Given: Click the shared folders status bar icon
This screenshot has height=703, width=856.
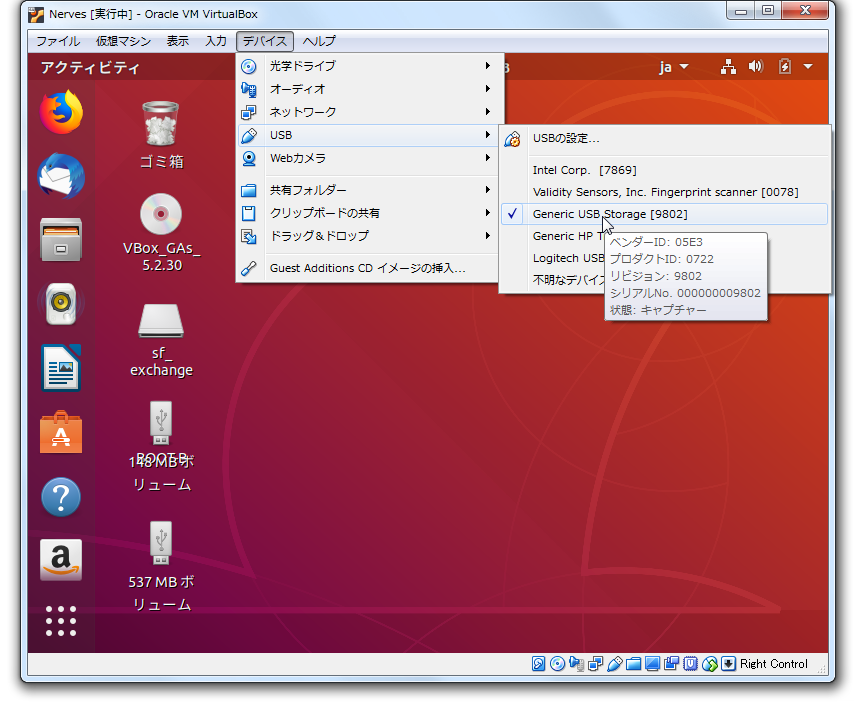Looking at the screenshot, I should tap(633, 664).
